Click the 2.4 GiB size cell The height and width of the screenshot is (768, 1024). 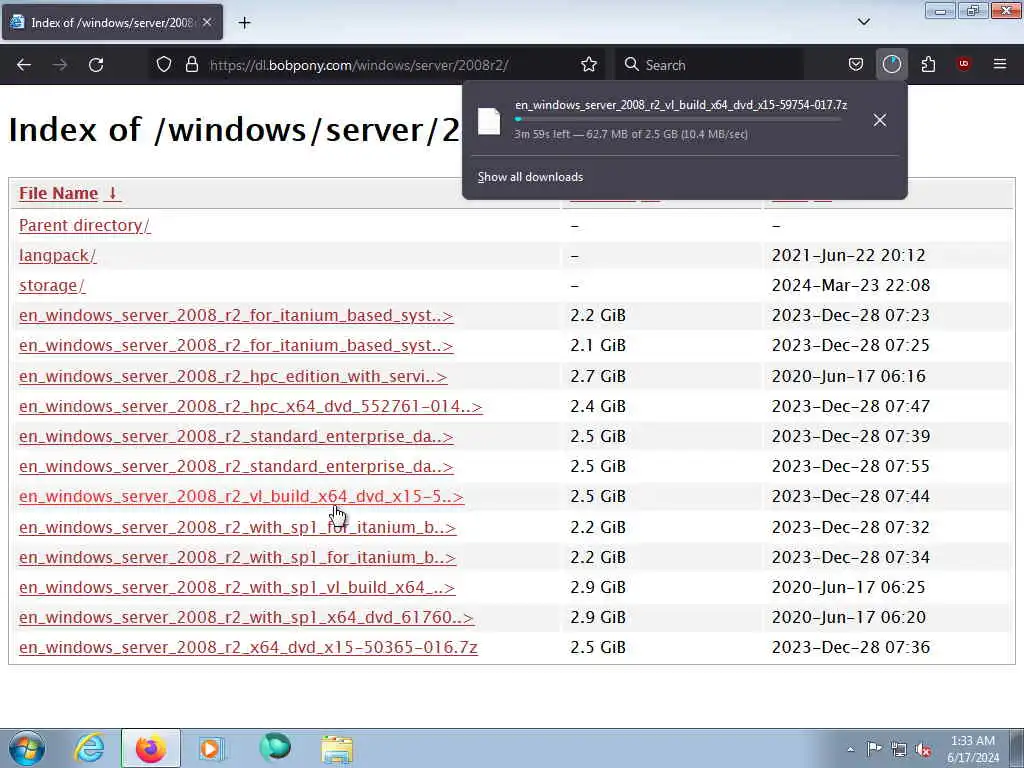point(598,406)
